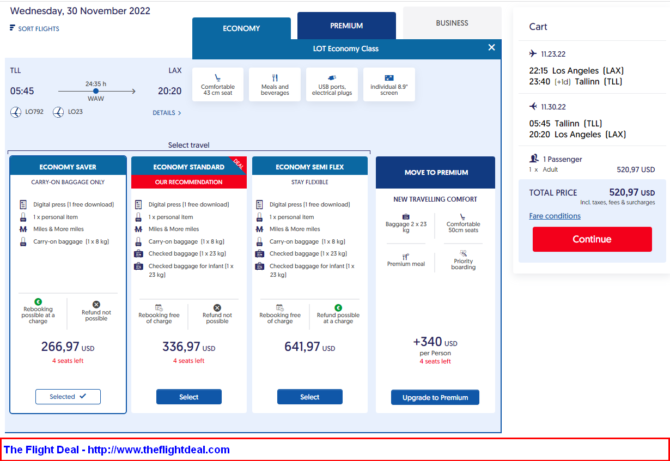Click the Continue button in cart
This screenshot has height=461, width=670.
tap(592, 239)
